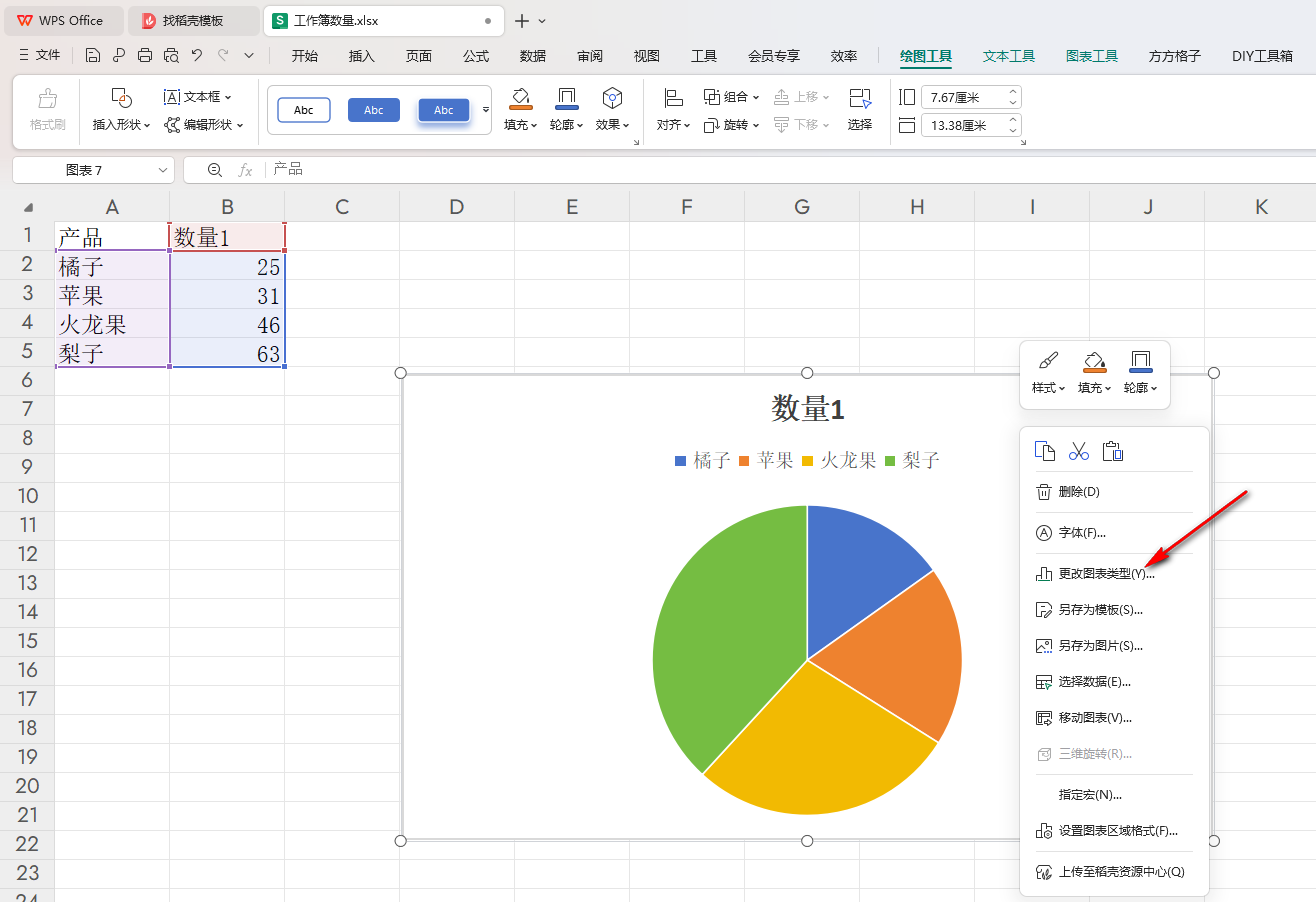Viewport: 1316px width, 902px height.
Task: Switch to the 公式 (Formulas) ribbon tab
Action: [476, 56]
